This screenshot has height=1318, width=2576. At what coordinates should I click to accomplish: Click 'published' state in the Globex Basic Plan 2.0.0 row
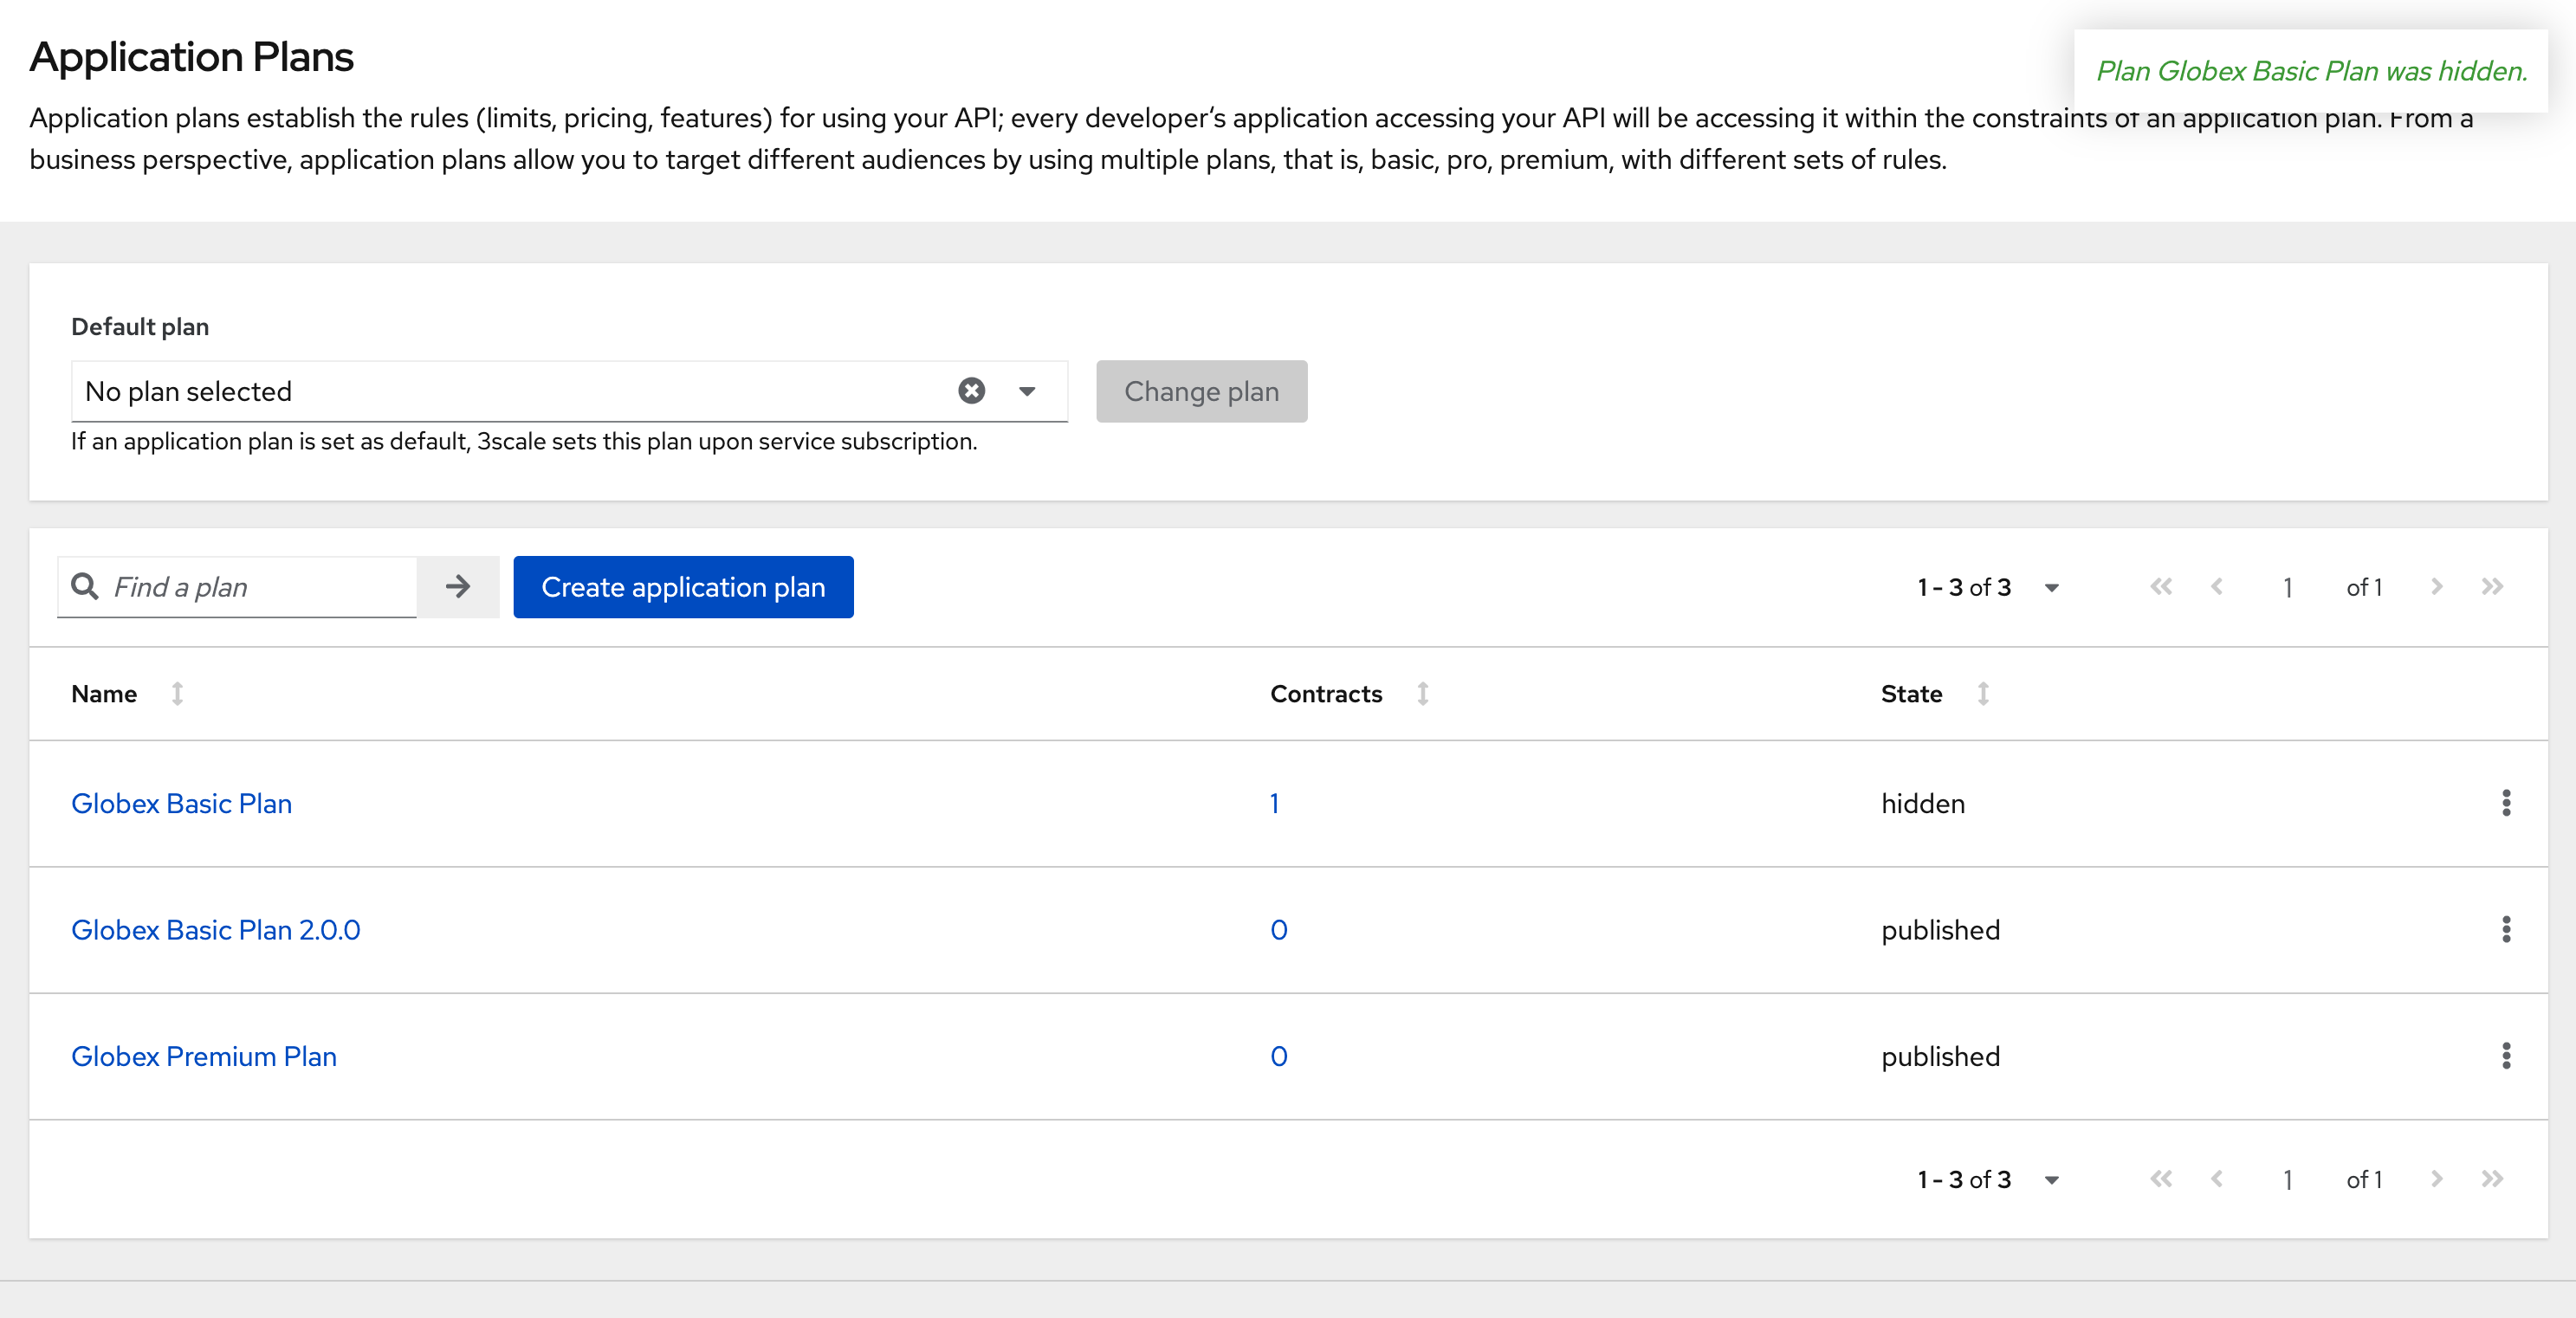point(1940,930)
